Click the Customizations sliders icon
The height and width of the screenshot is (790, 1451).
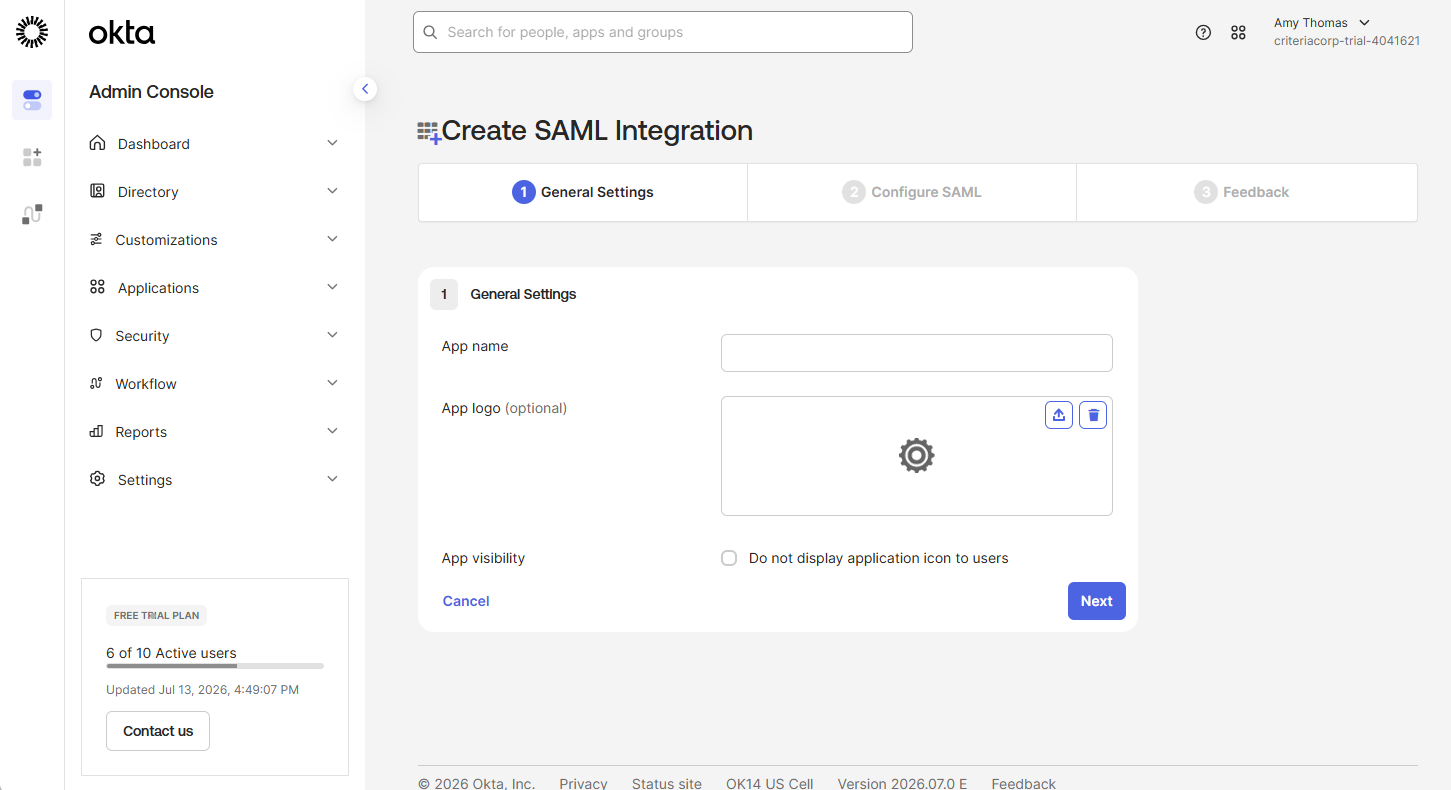click(x=96, y=239)
